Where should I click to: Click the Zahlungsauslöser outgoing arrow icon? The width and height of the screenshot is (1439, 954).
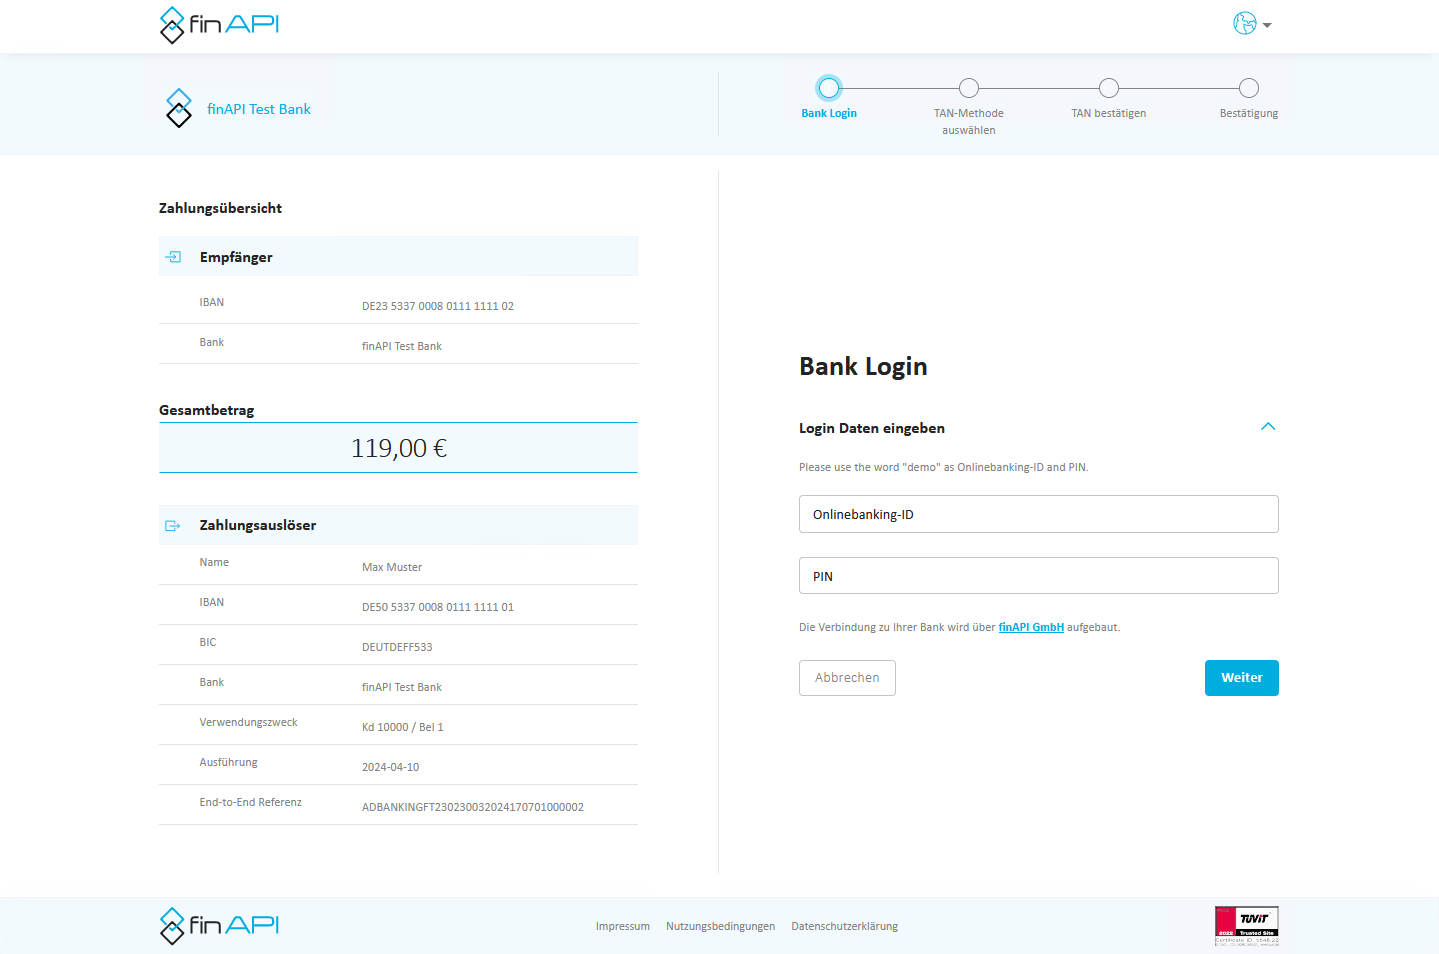(x=173, y=525)
